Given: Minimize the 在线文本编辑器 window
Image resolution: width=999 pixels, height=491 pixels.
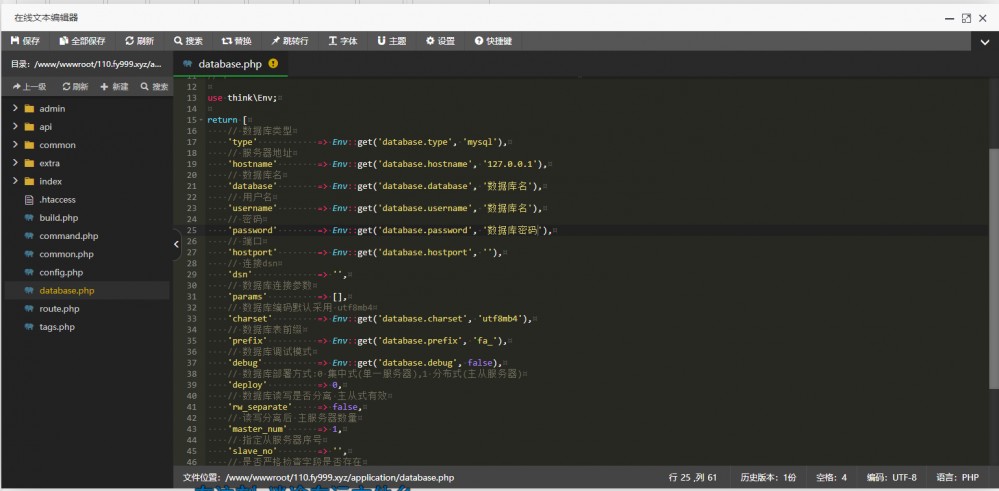Looking at the screenshot, I should (950, 18).
